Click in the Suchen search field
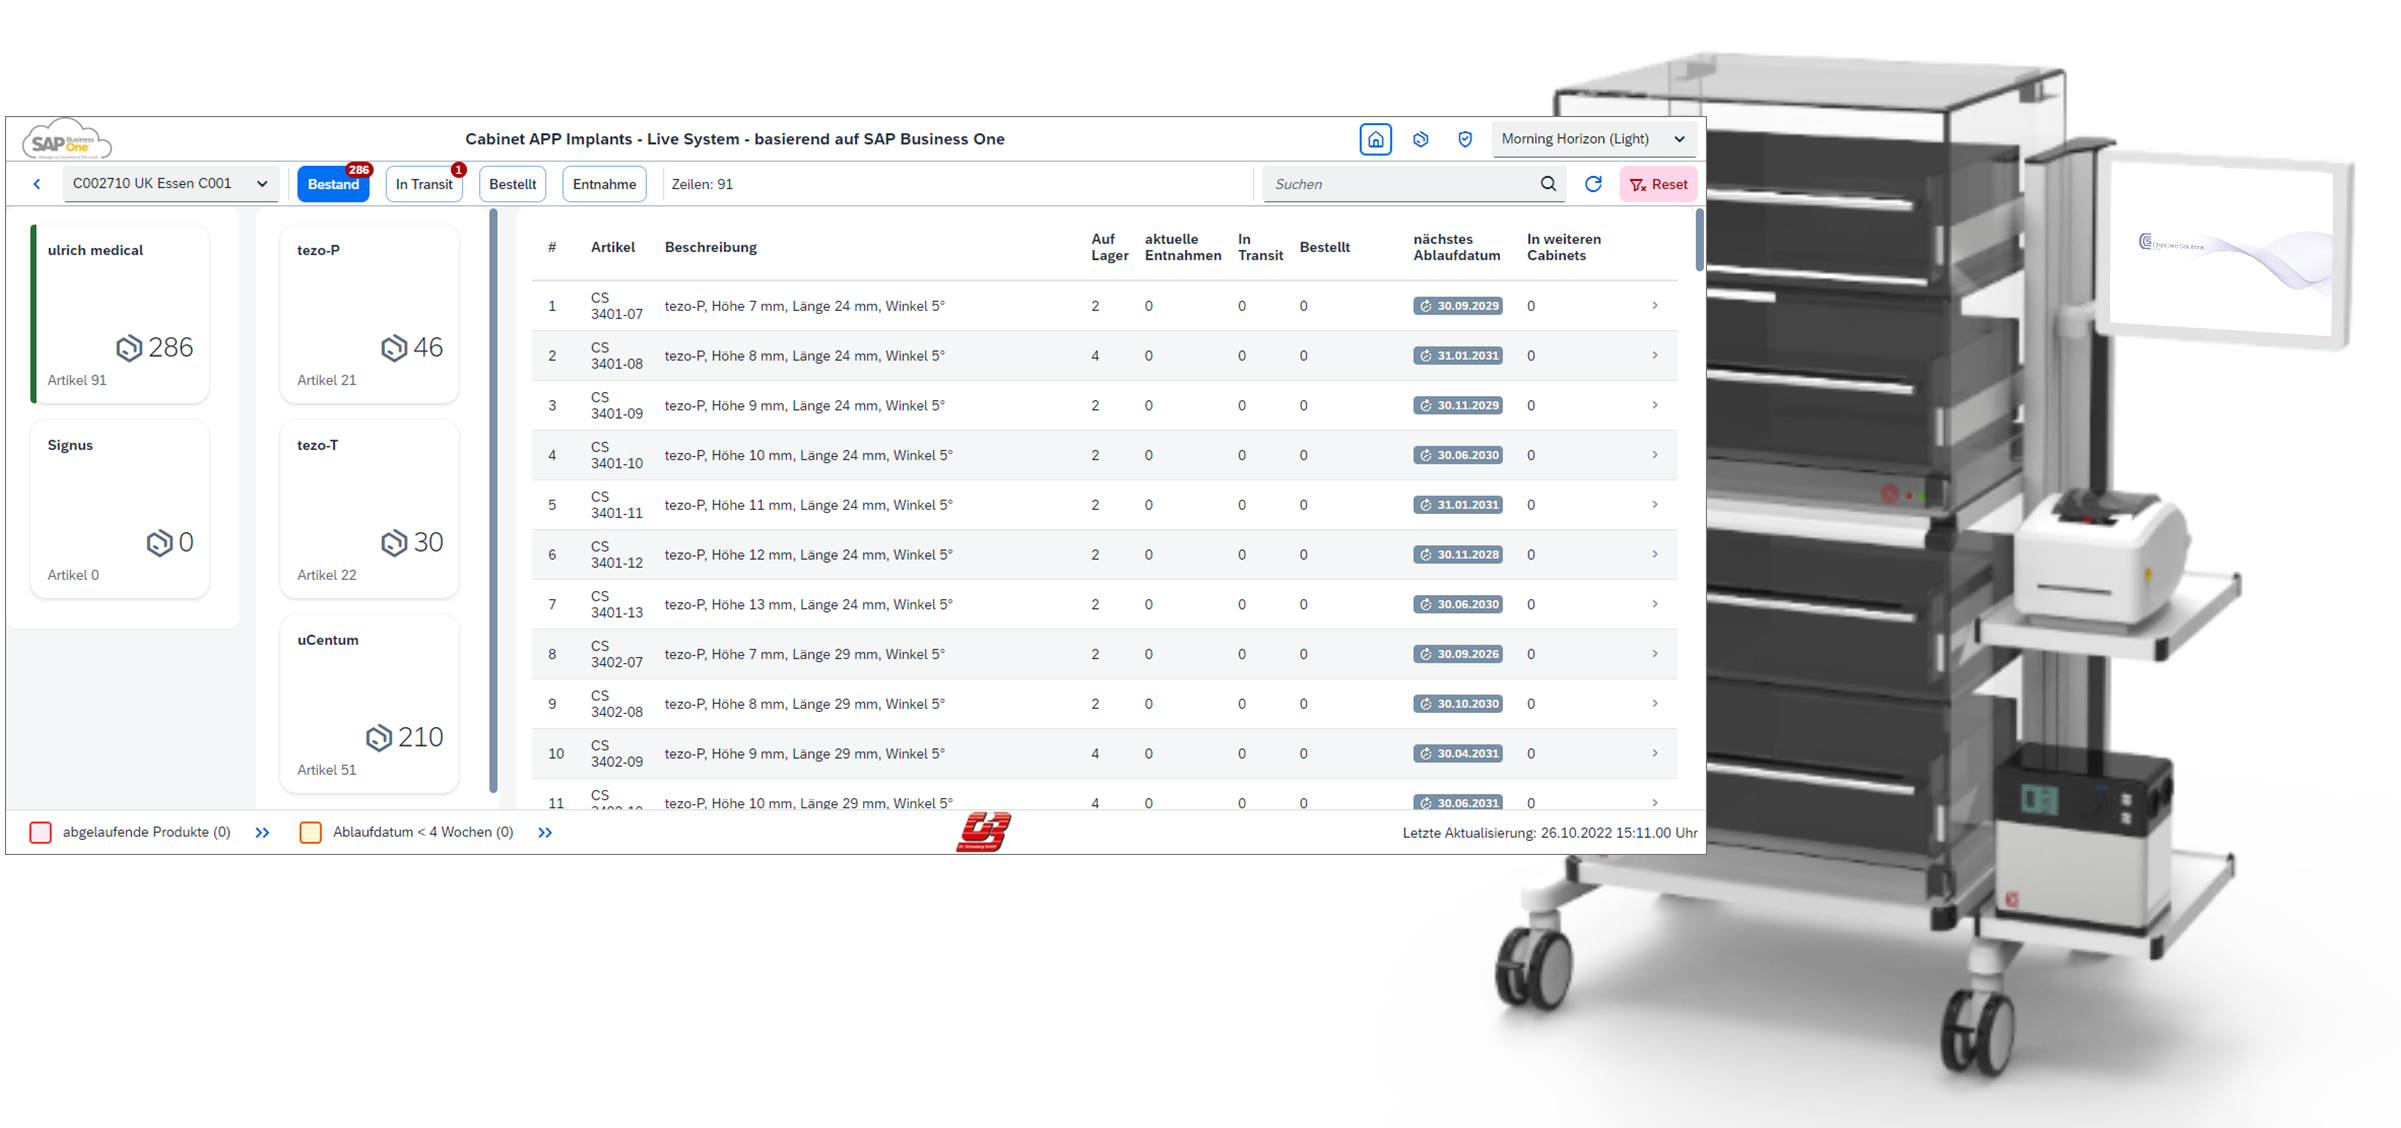Image resolution: width=2401 pixels, height=1128 pixels. [1400, 184]
